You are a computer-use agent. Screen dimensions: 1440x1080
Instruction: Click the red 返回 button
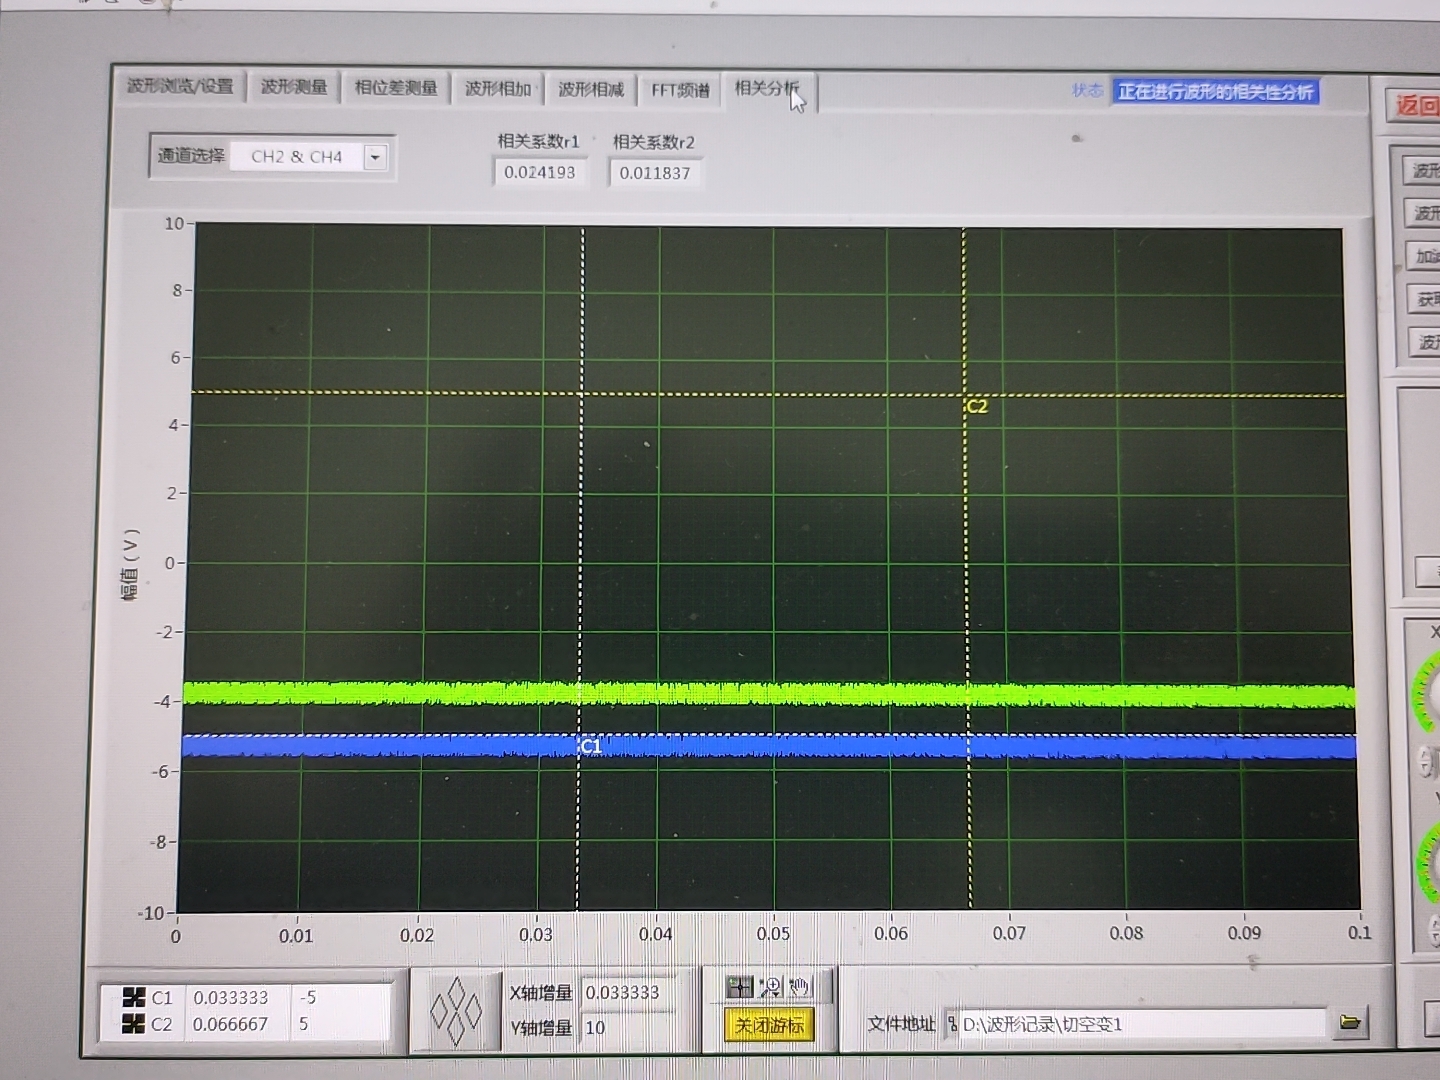tap(1414, 105)
